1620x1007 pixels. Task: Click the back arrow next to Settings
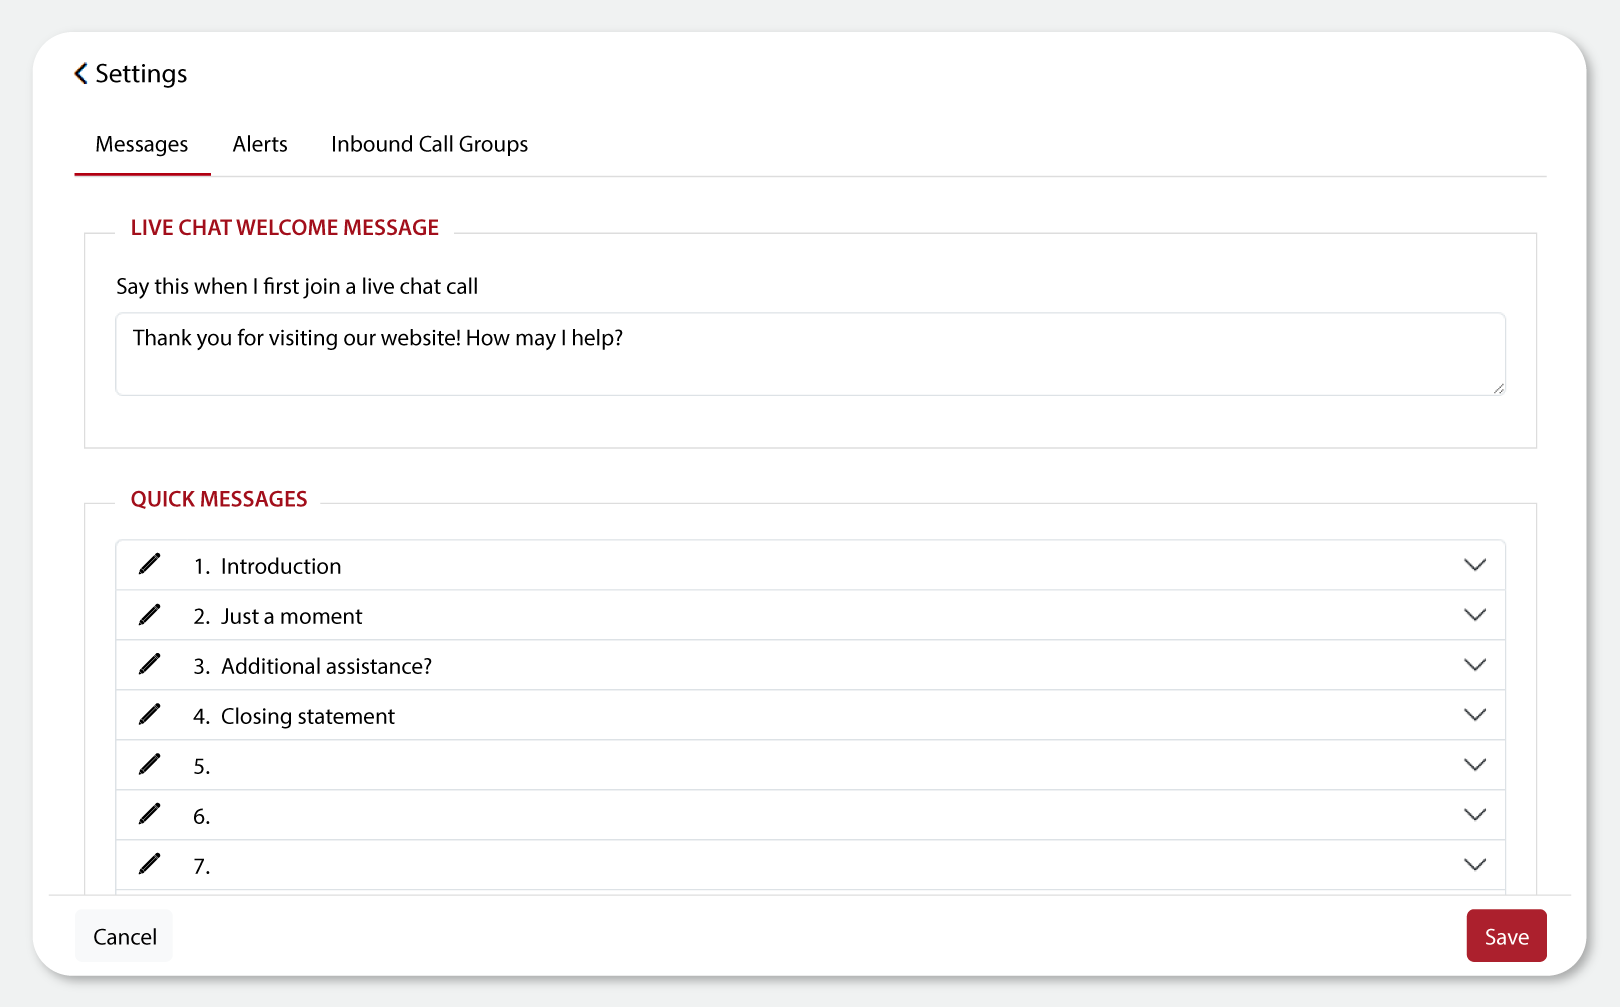79,73
